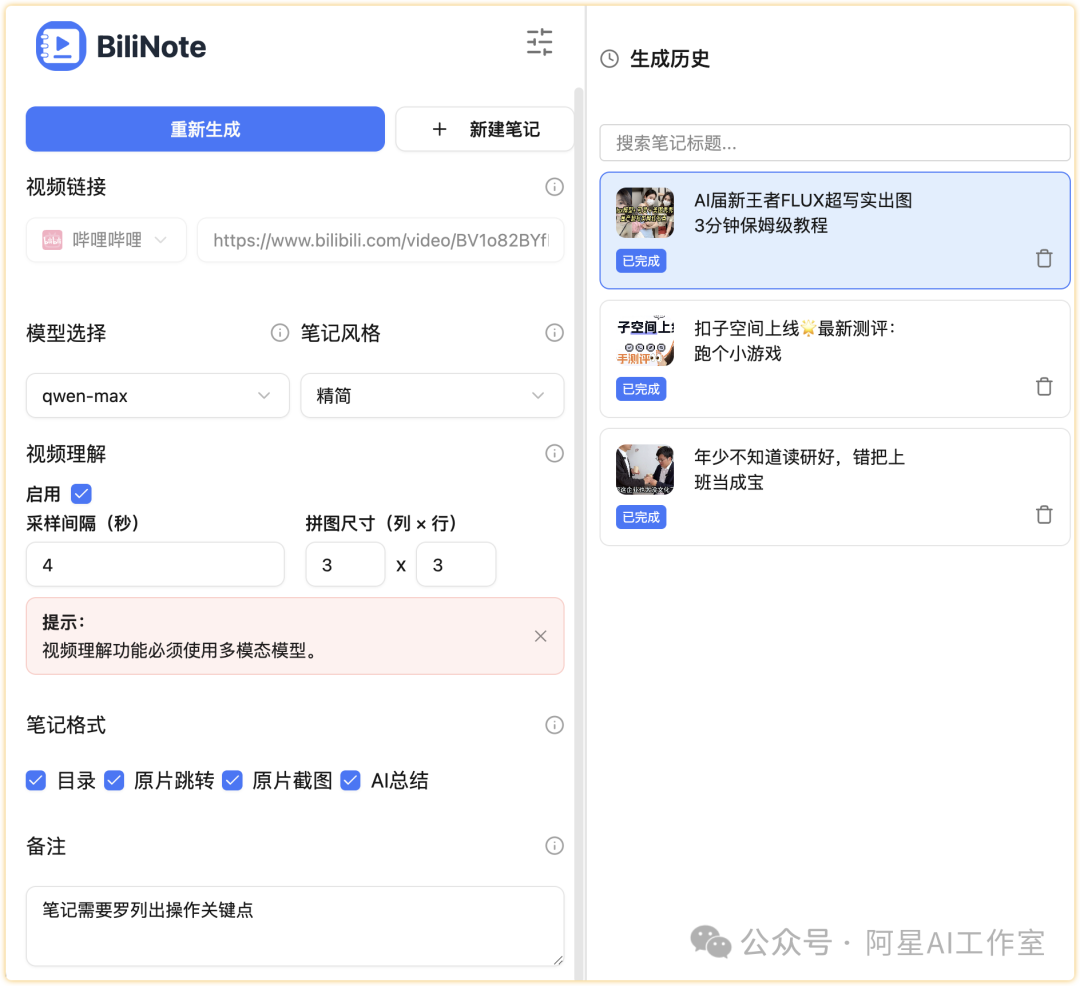Screen dimensions: 1080x986
Task: Show info tooltip for 笔记风格
Action: point(554,333)
